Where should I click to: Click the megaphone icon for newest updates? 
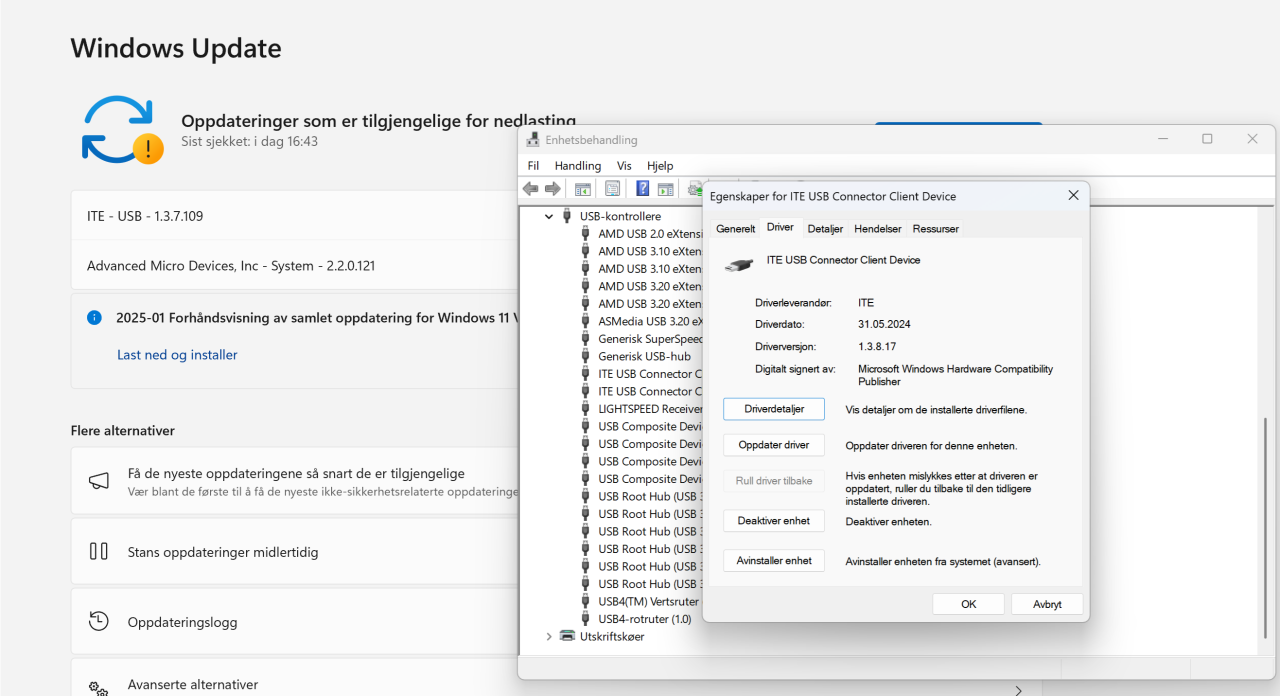click(x=98, y=481)
